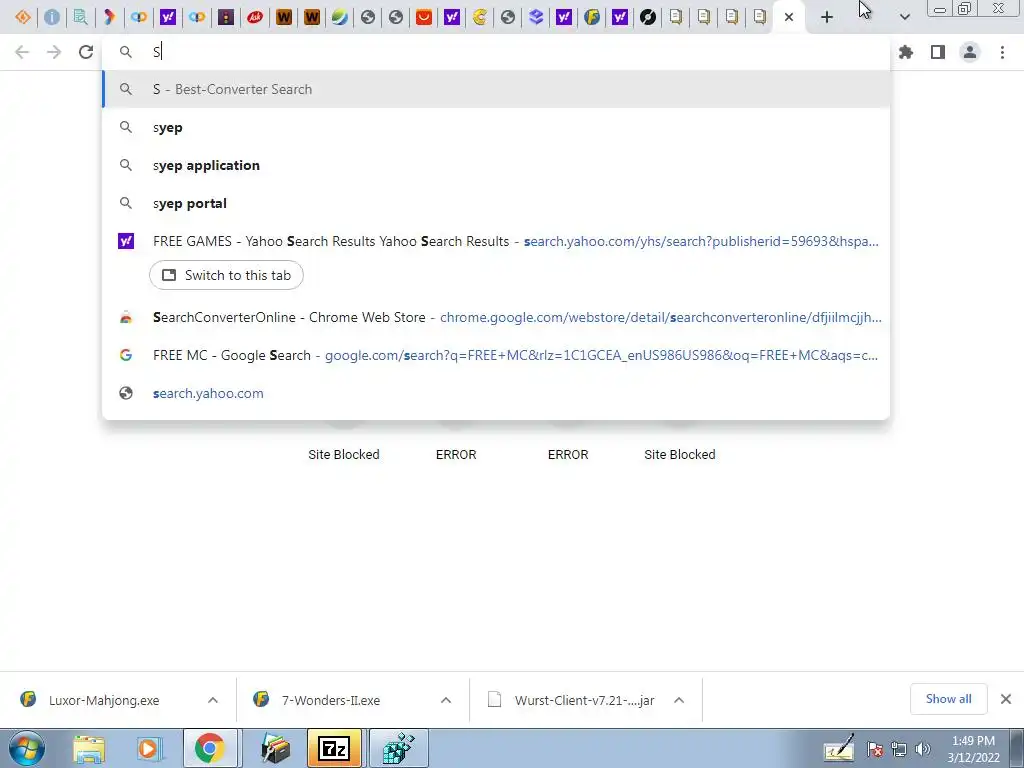Open the profile avatar menu
Screen dimensions: 1024x768
point(970,52)
